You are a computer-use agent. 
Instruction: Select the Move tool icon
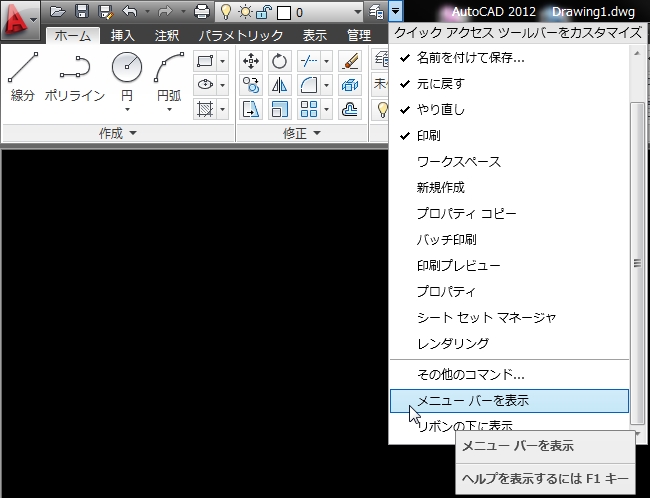pyautogui.click(x=251, y=61)
